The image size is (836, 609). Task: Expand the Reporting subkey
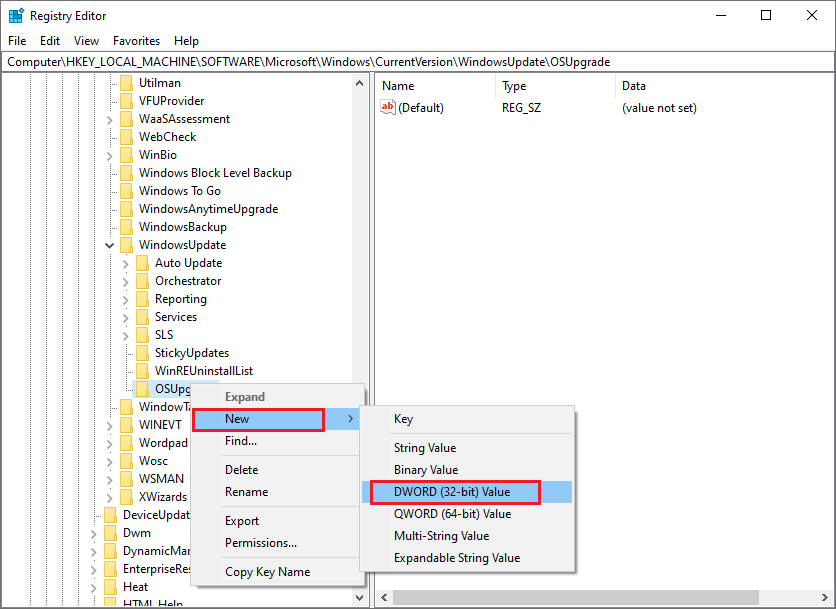[126, 300]
